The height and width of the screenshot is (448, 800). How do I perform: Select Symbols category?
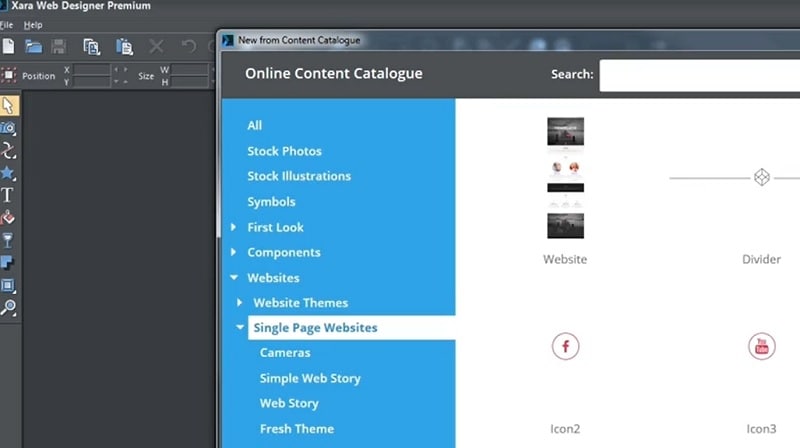(271, 202)
